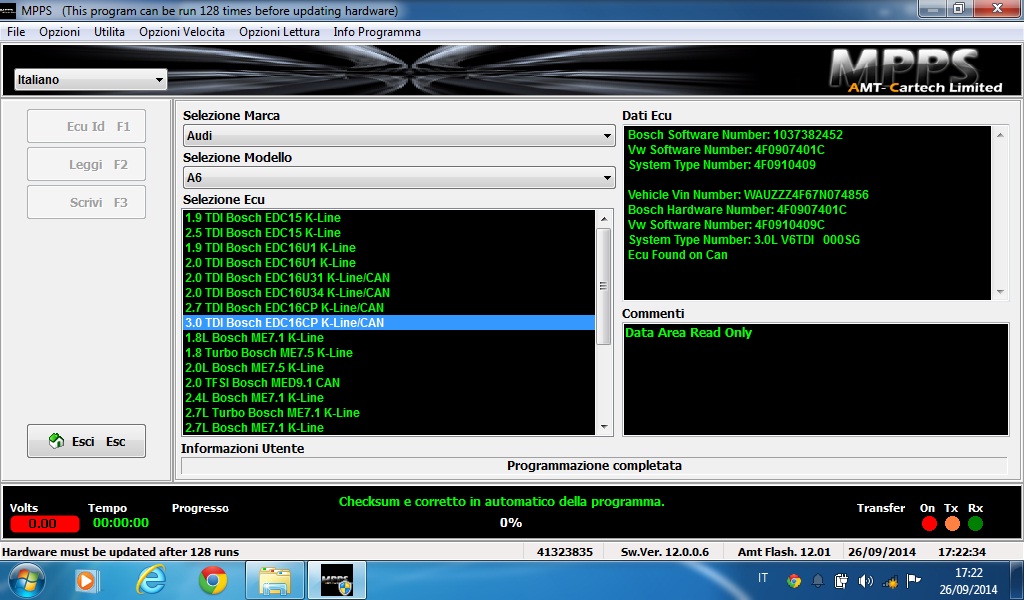This screenshot has width=1024, height=600.
Task: Click the green Rx indicator light
Action: pos(975,524)
